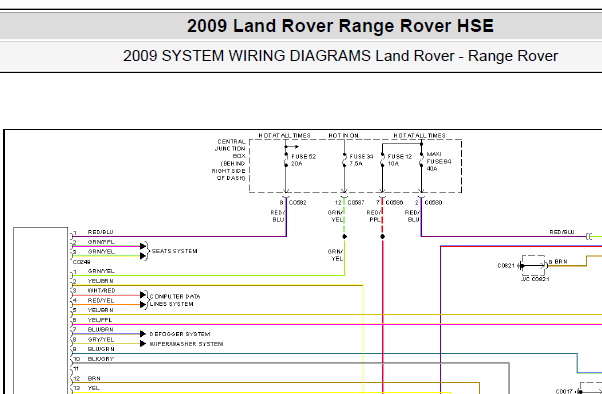Click the dashed junction connector symbol near C0821

(x=533, y=265)
